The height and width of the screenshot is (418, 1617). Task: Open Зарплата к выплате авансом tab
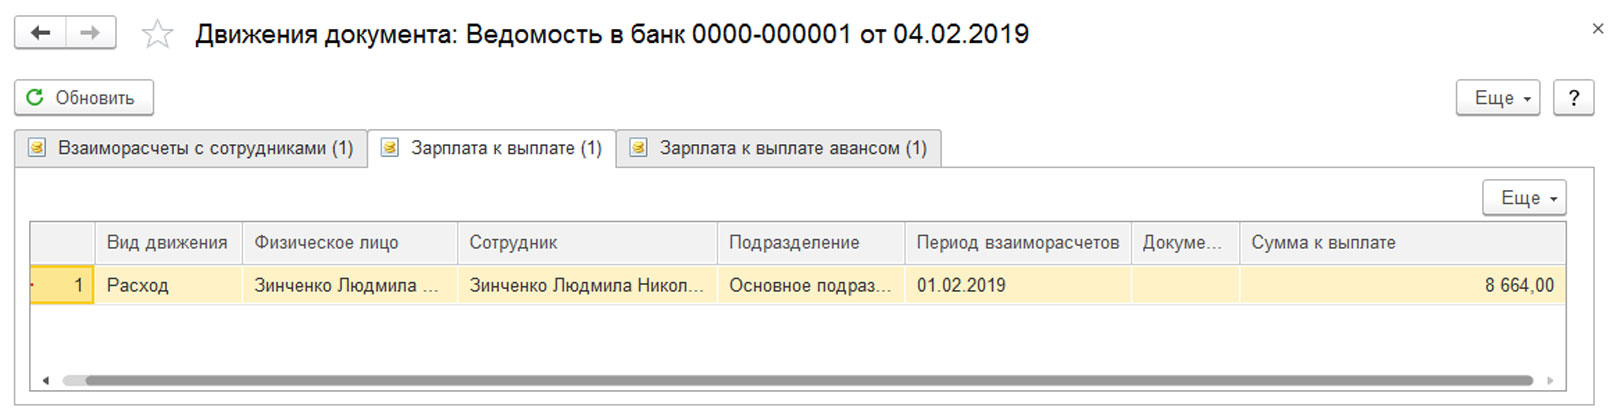point(779,148)
